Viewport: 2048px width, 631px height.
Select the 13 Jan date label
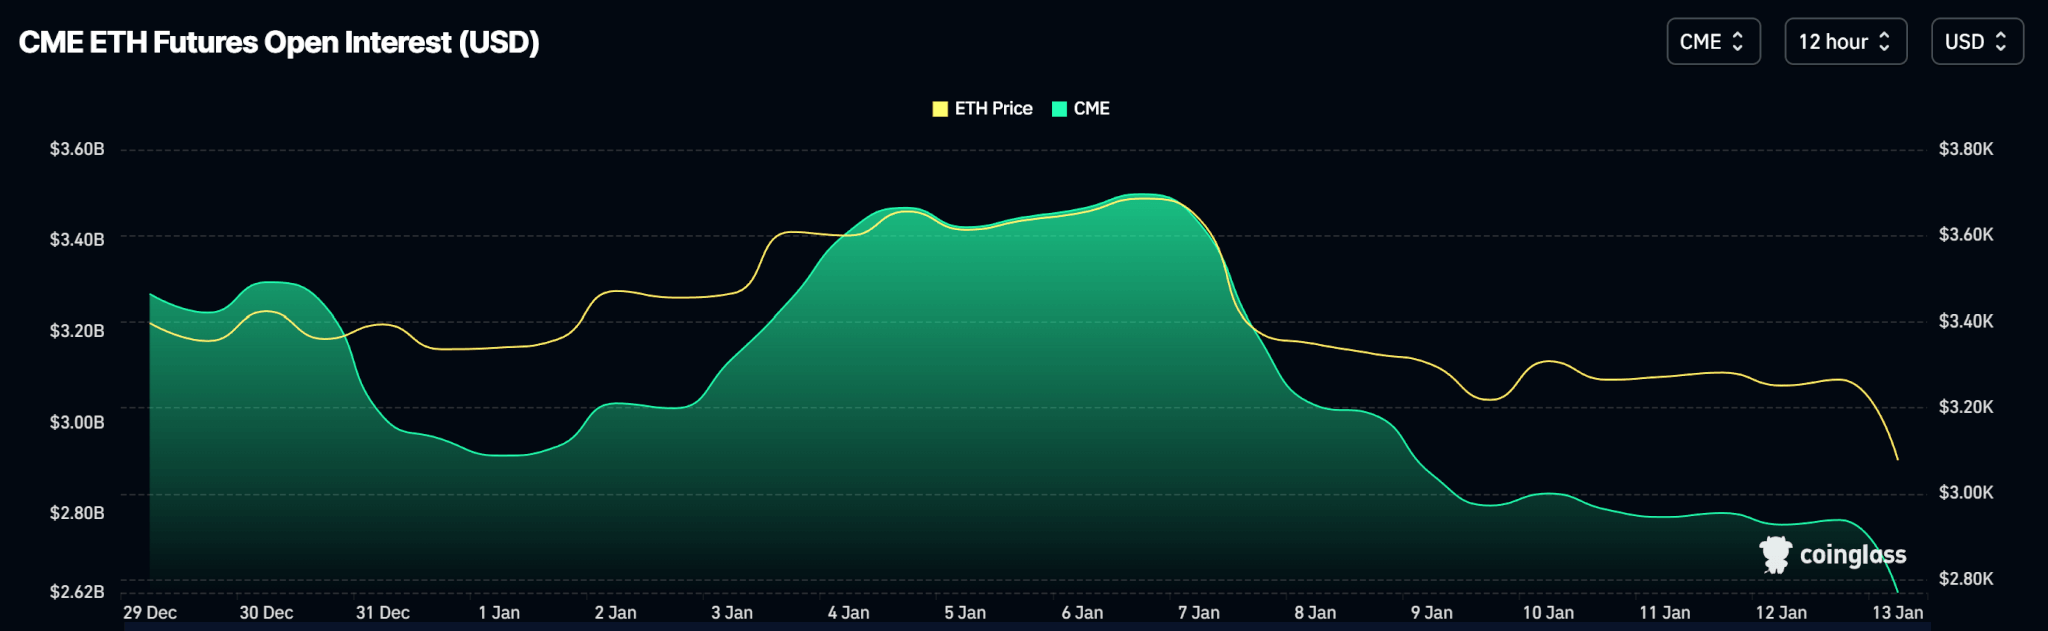[1897, 613]
